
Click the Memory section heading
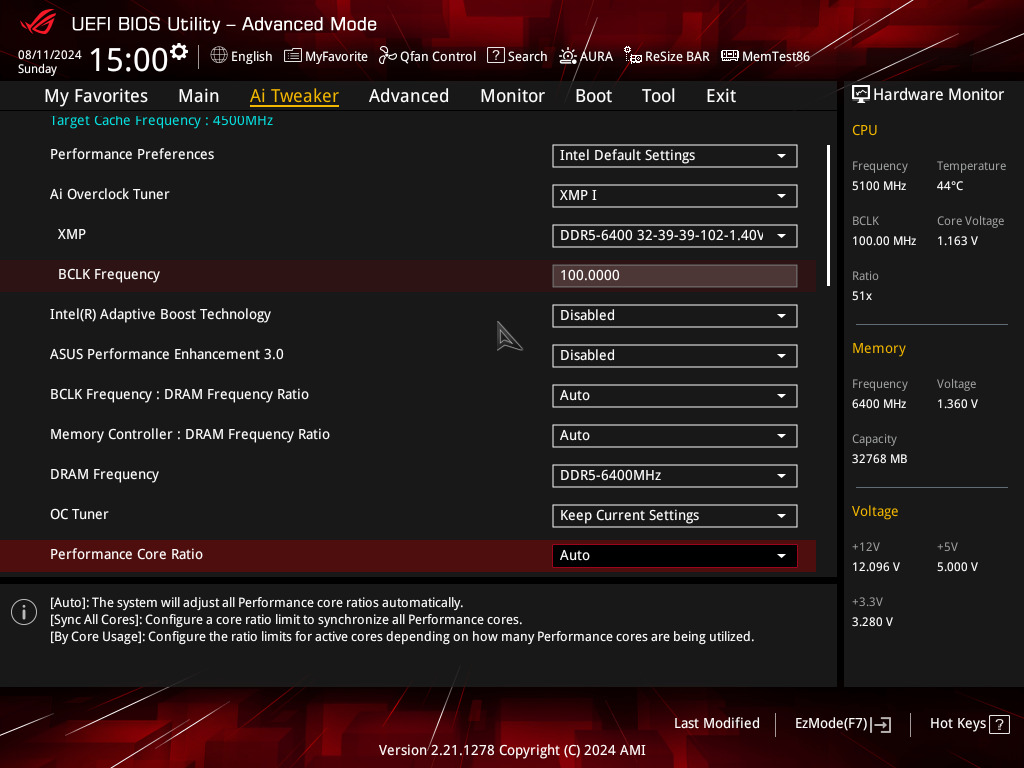click(878, 348)
